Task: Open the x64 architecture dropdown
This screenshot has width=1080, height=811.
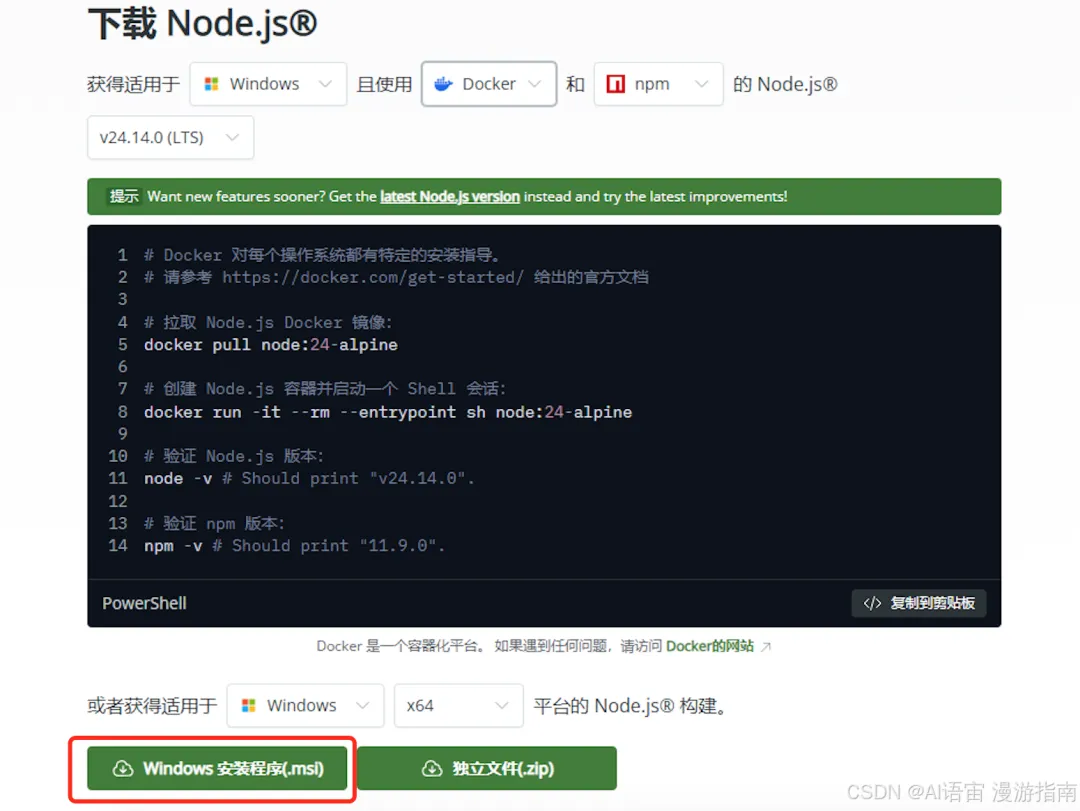Action: pos(458,706)
